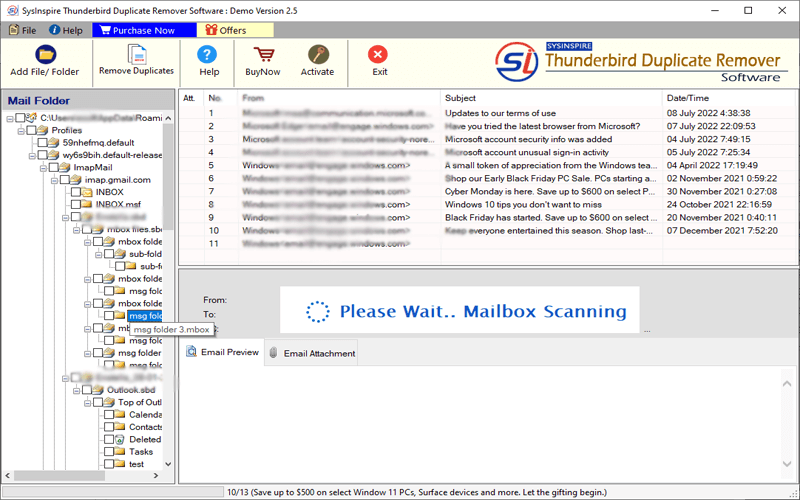Tick the Deleted folder checkbox
The height and width of the screenshot is (500, 800).
(x=109, y=439)
